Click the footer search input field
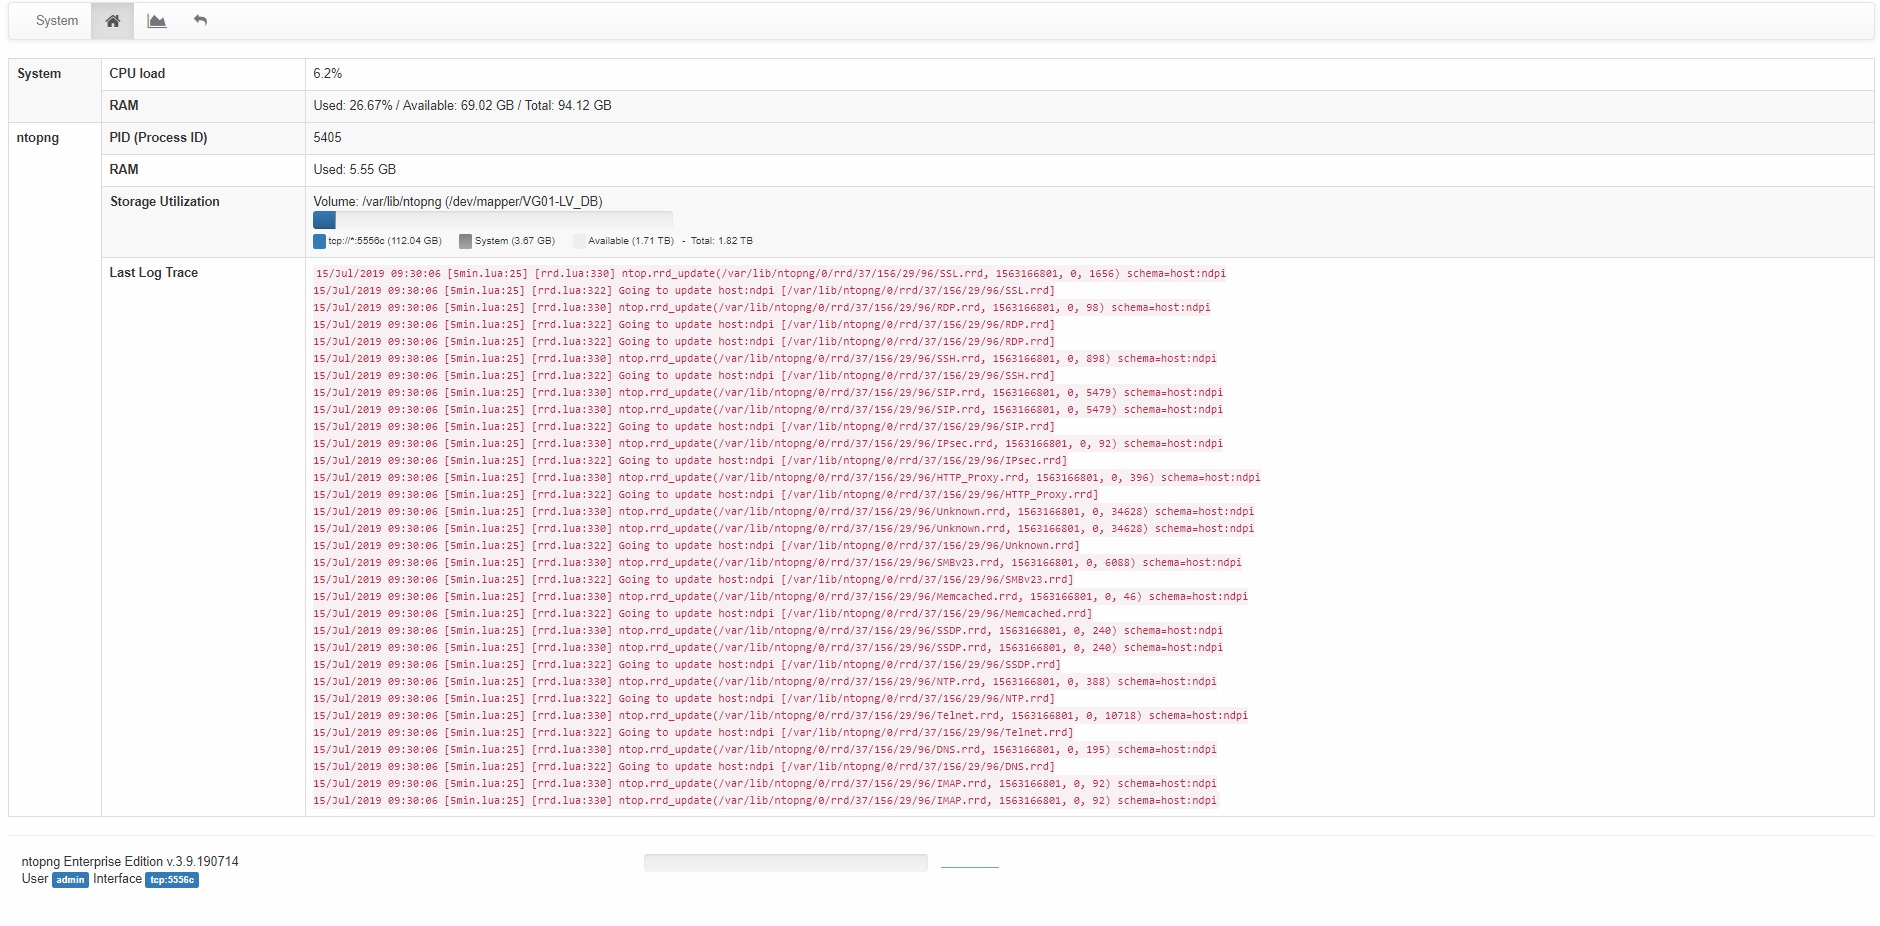 (x=785, y=861)
